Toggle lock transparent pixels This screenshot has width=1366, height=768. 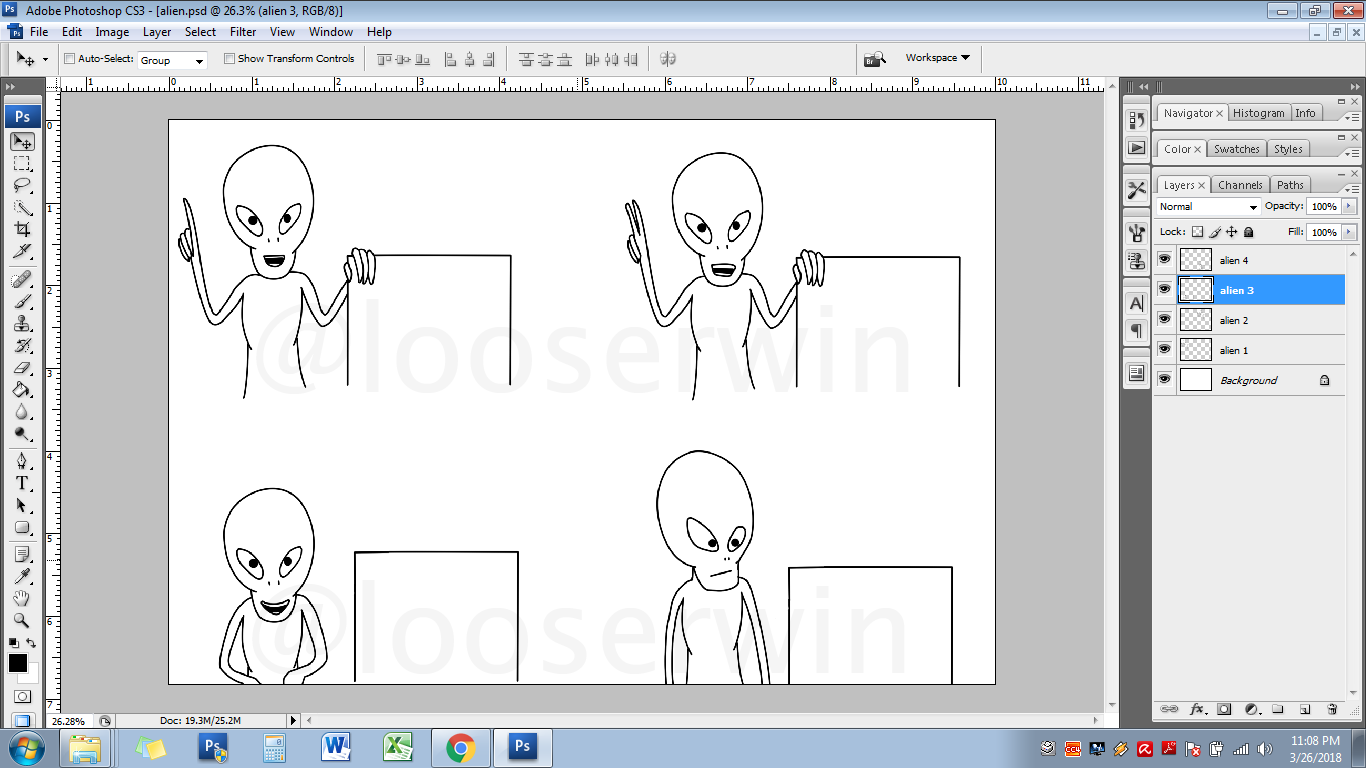tap(1197, 232)
